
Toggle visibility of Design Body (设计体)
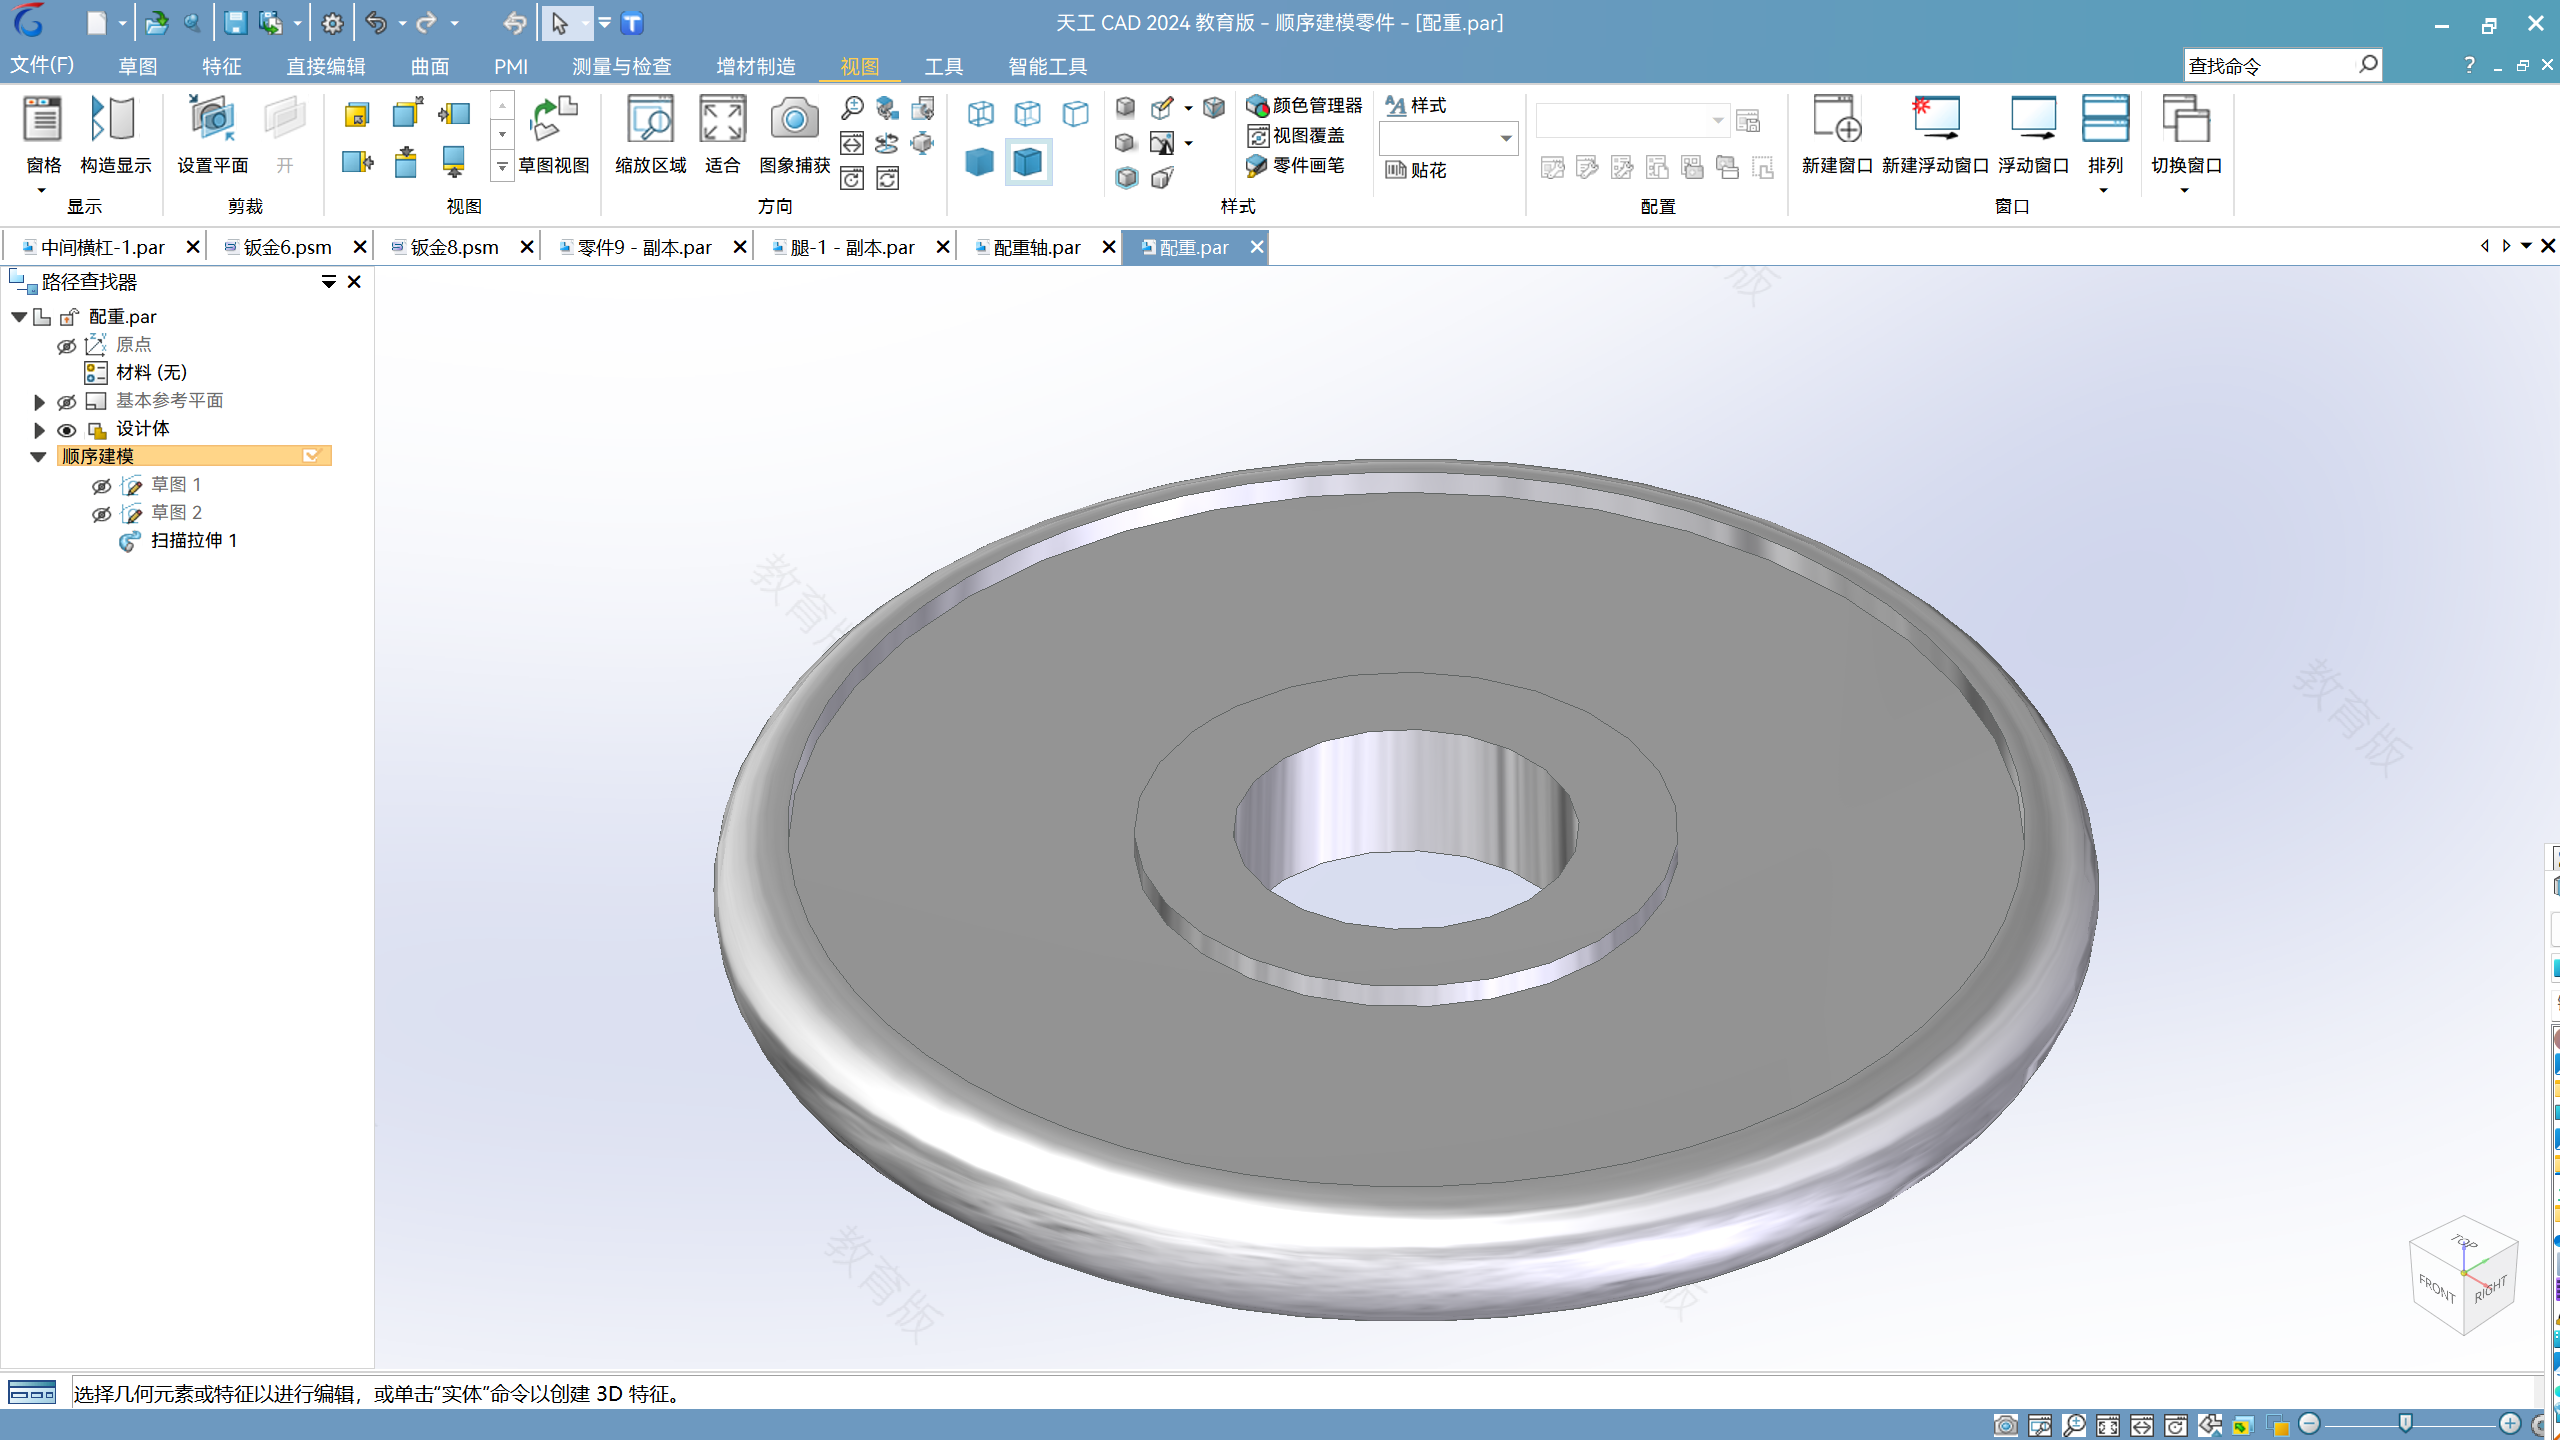67,429
